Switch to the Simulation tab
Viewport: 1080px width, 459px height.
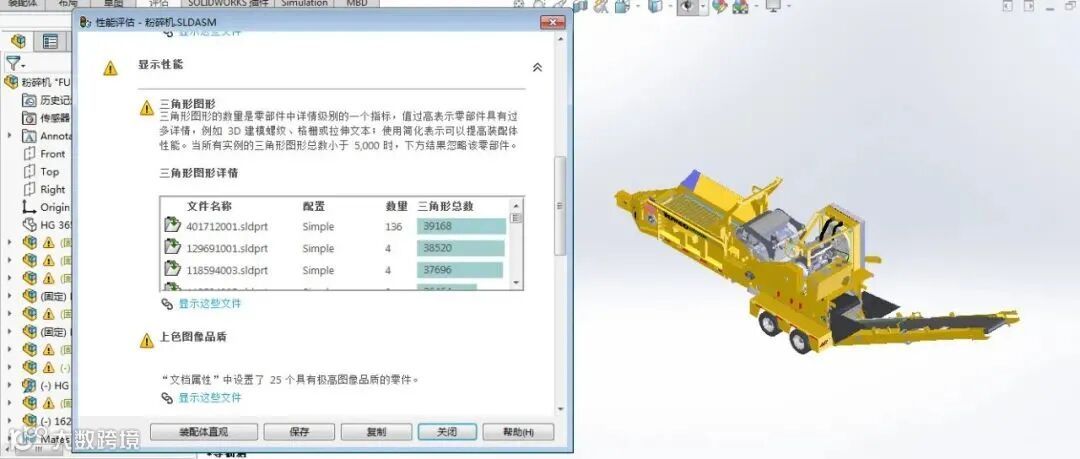click(304, 3)
